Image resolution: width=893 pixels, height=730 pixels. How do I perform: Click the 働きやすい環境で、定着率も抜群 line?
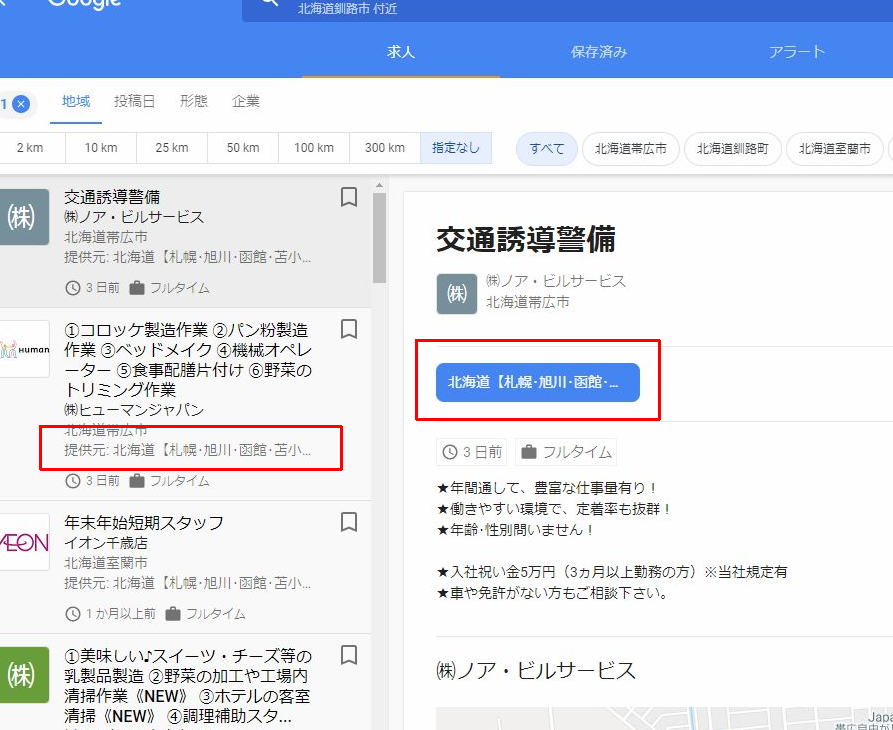[554, 509]
